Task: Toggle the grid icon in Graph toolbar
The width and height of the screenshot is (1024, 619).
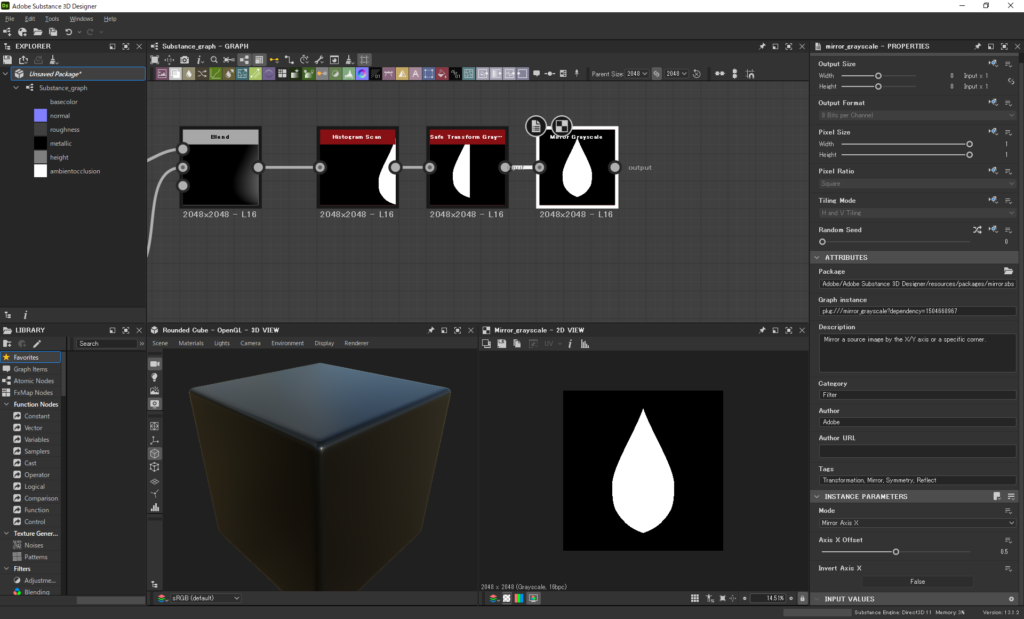Action: (x=364, y=59)
